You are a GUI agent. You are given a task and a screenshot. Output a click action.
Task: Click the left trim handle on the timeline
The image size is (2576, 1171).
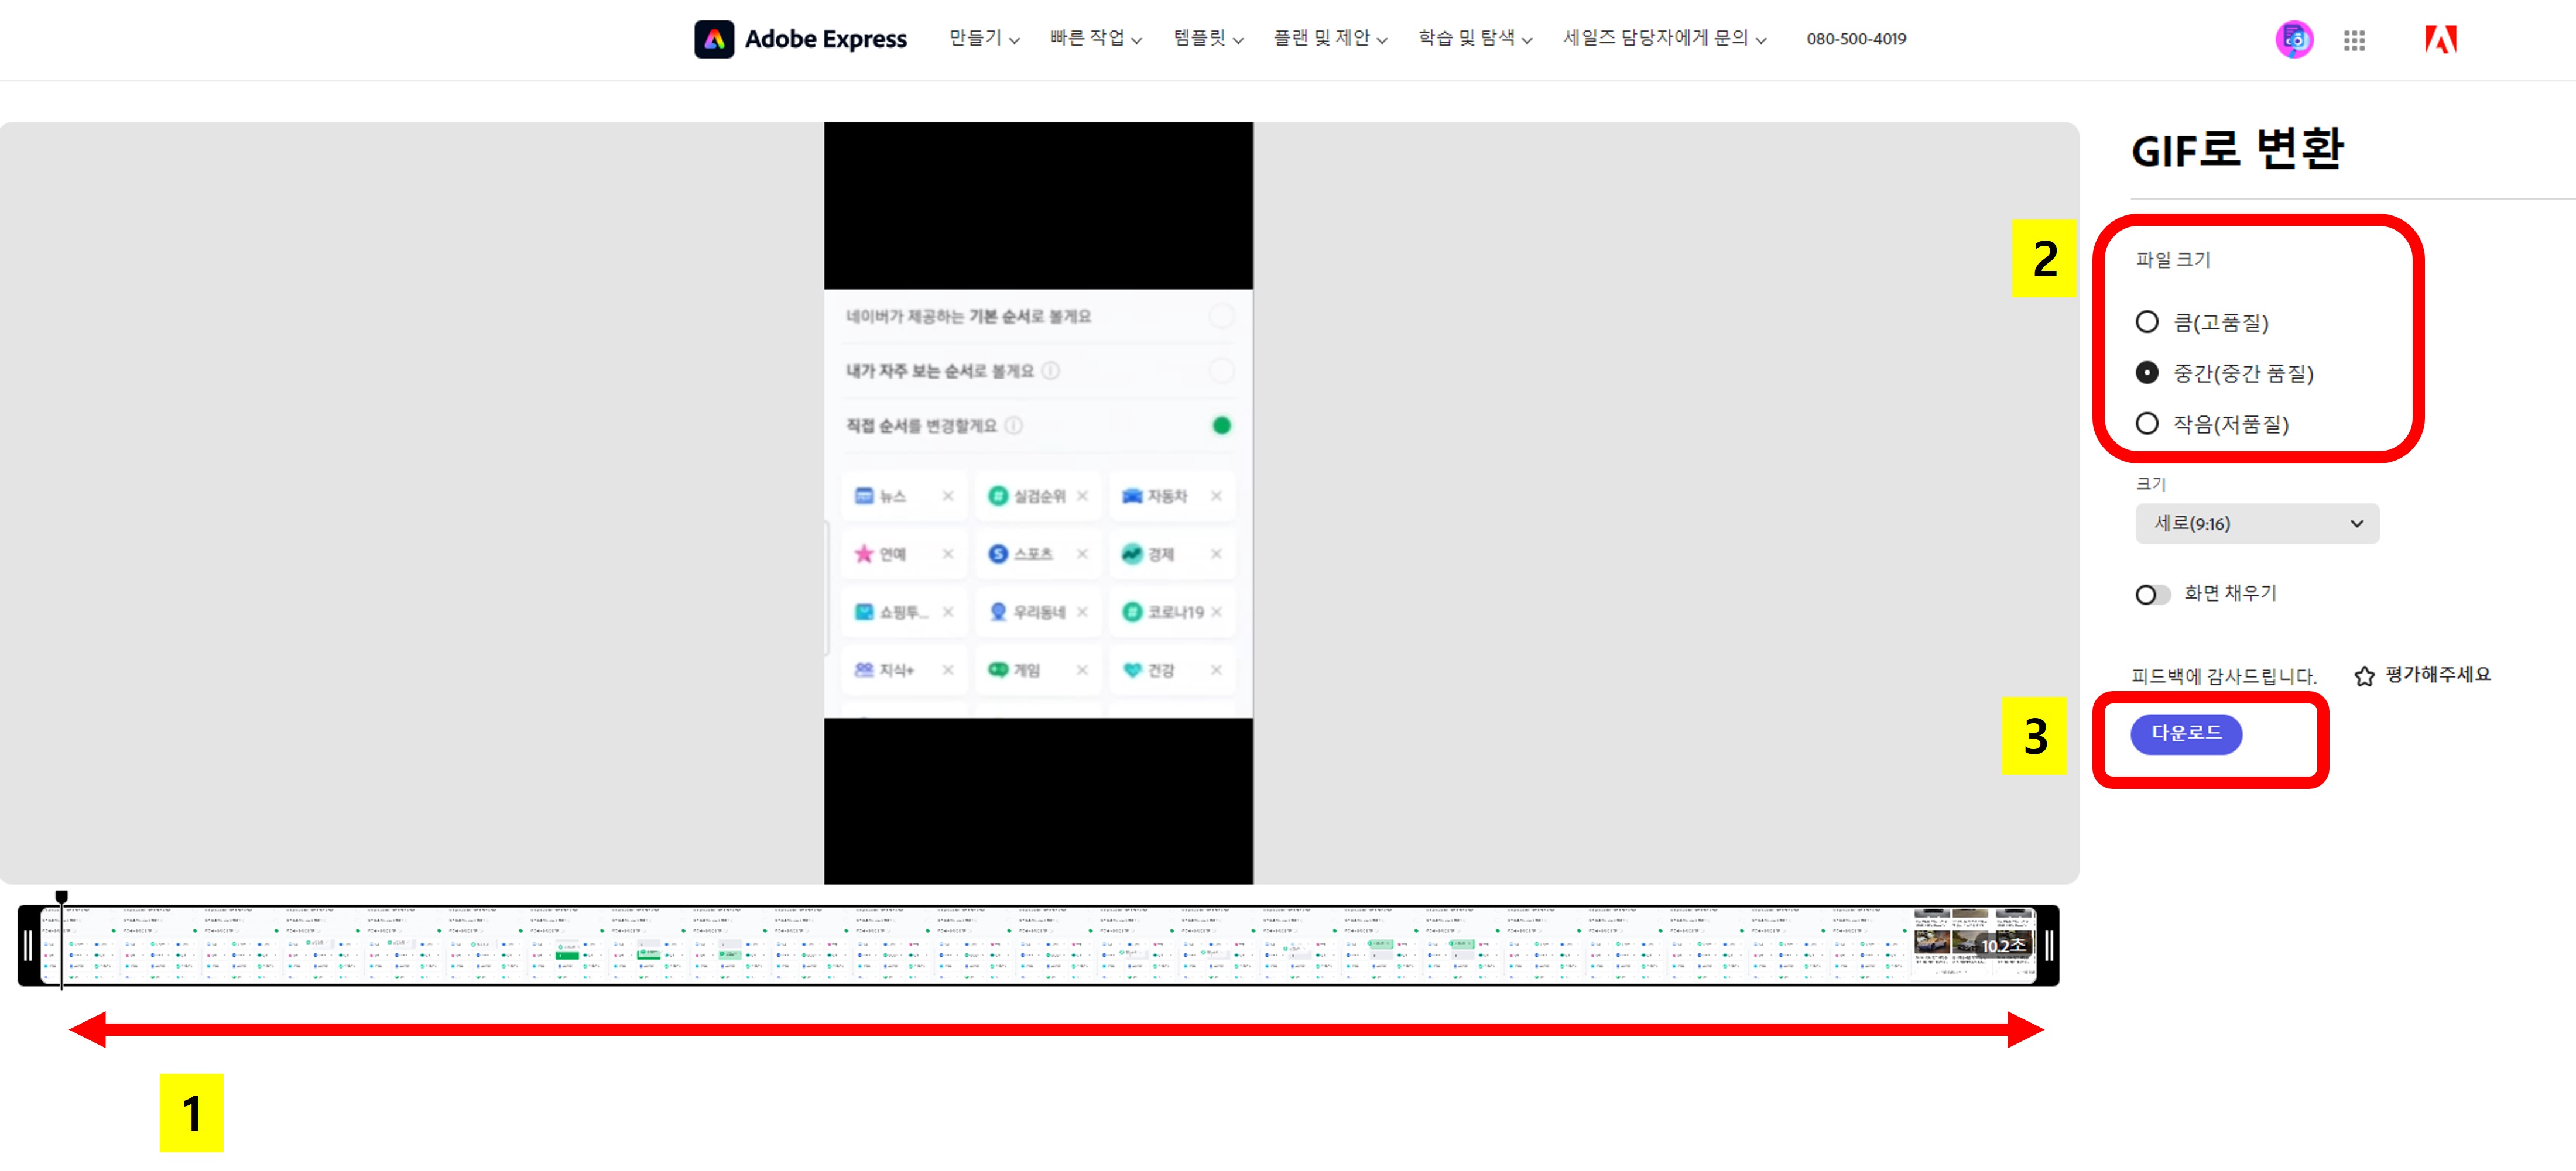(x=28, y=945)
